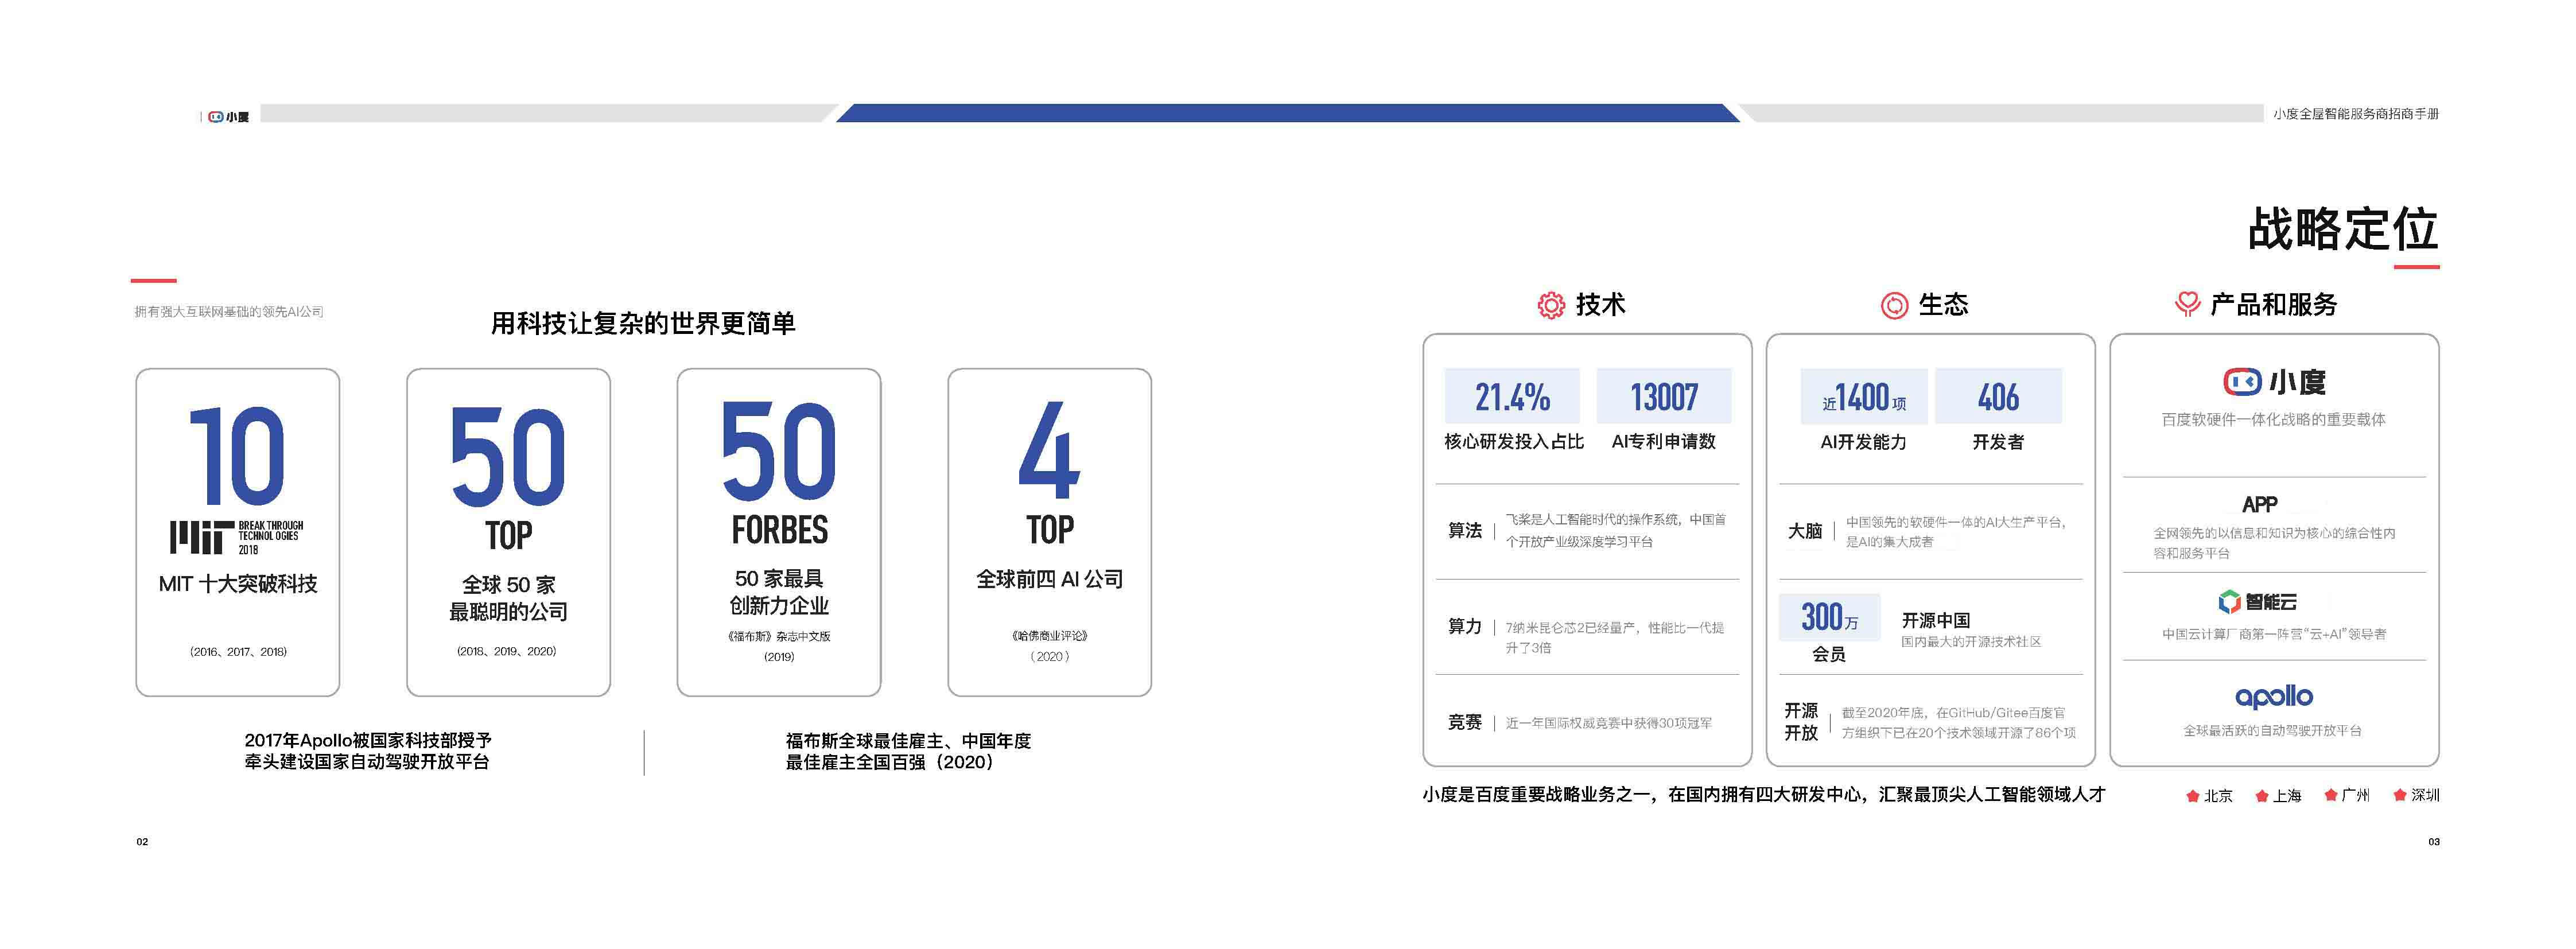Click the heading 战略定位
2576x949 pixels.
coord(2343,229)
